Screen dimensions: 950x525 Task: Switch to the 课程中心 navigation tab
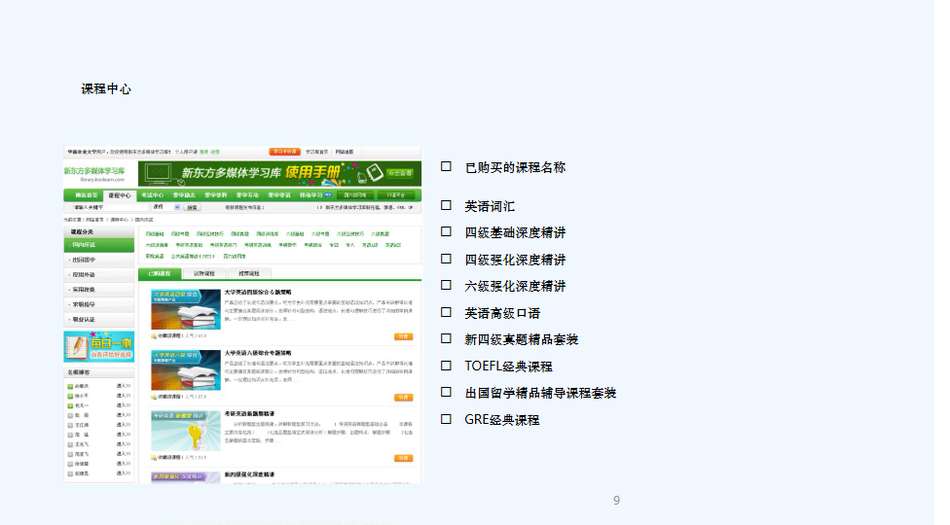(x=119, y=195)
